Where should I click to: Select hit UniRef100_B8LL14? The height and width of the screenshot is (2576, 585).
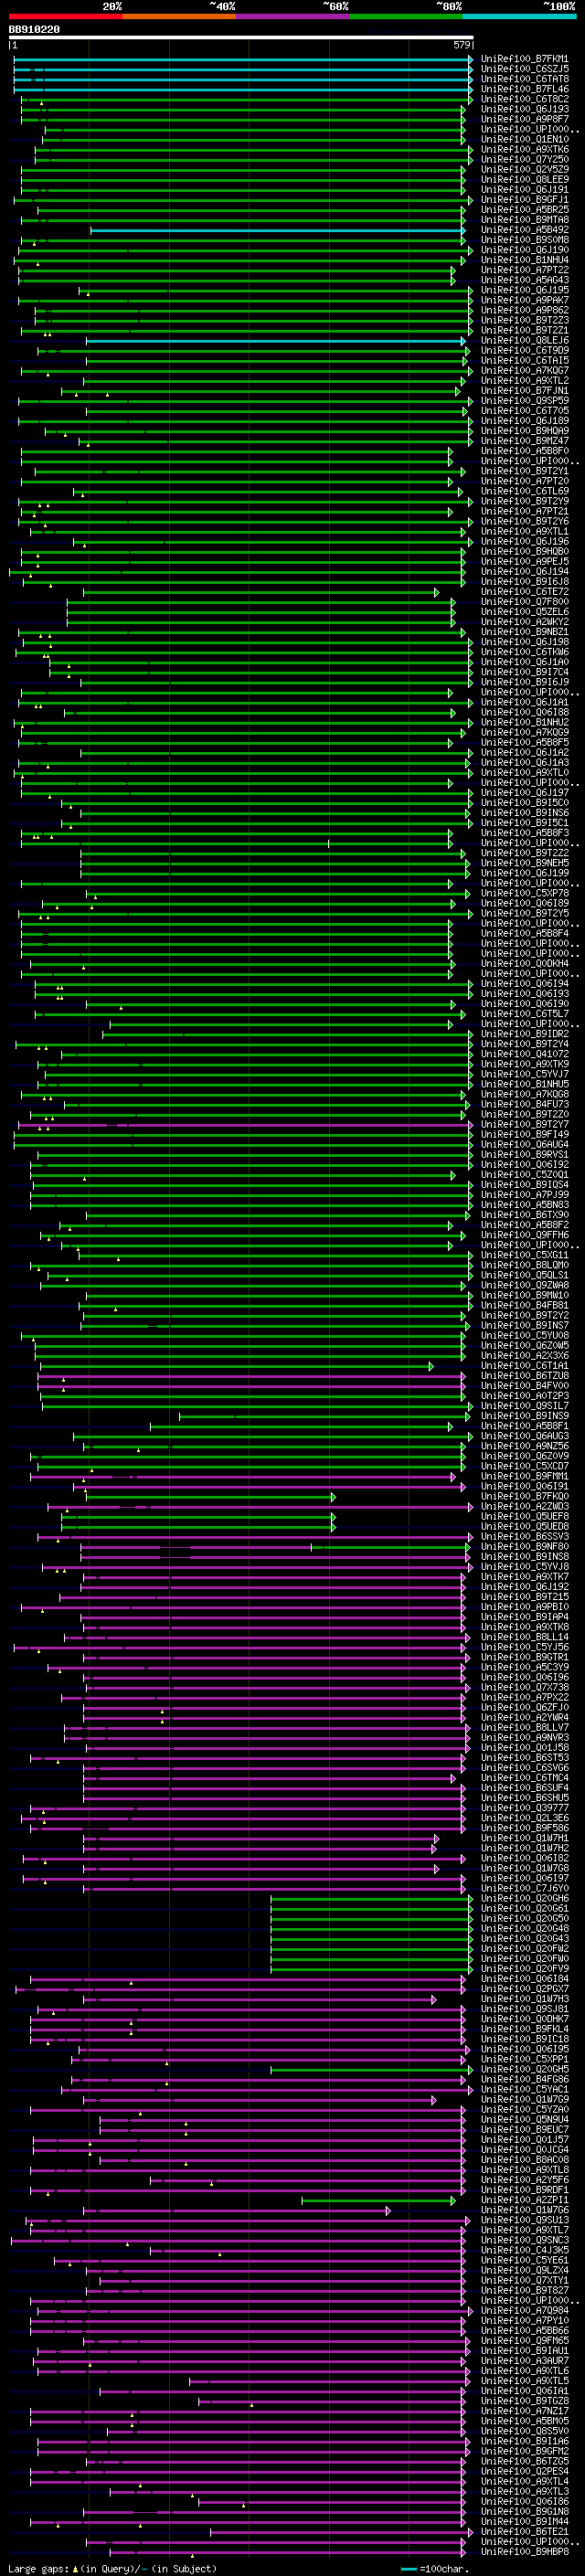[x=525, y=1637]
